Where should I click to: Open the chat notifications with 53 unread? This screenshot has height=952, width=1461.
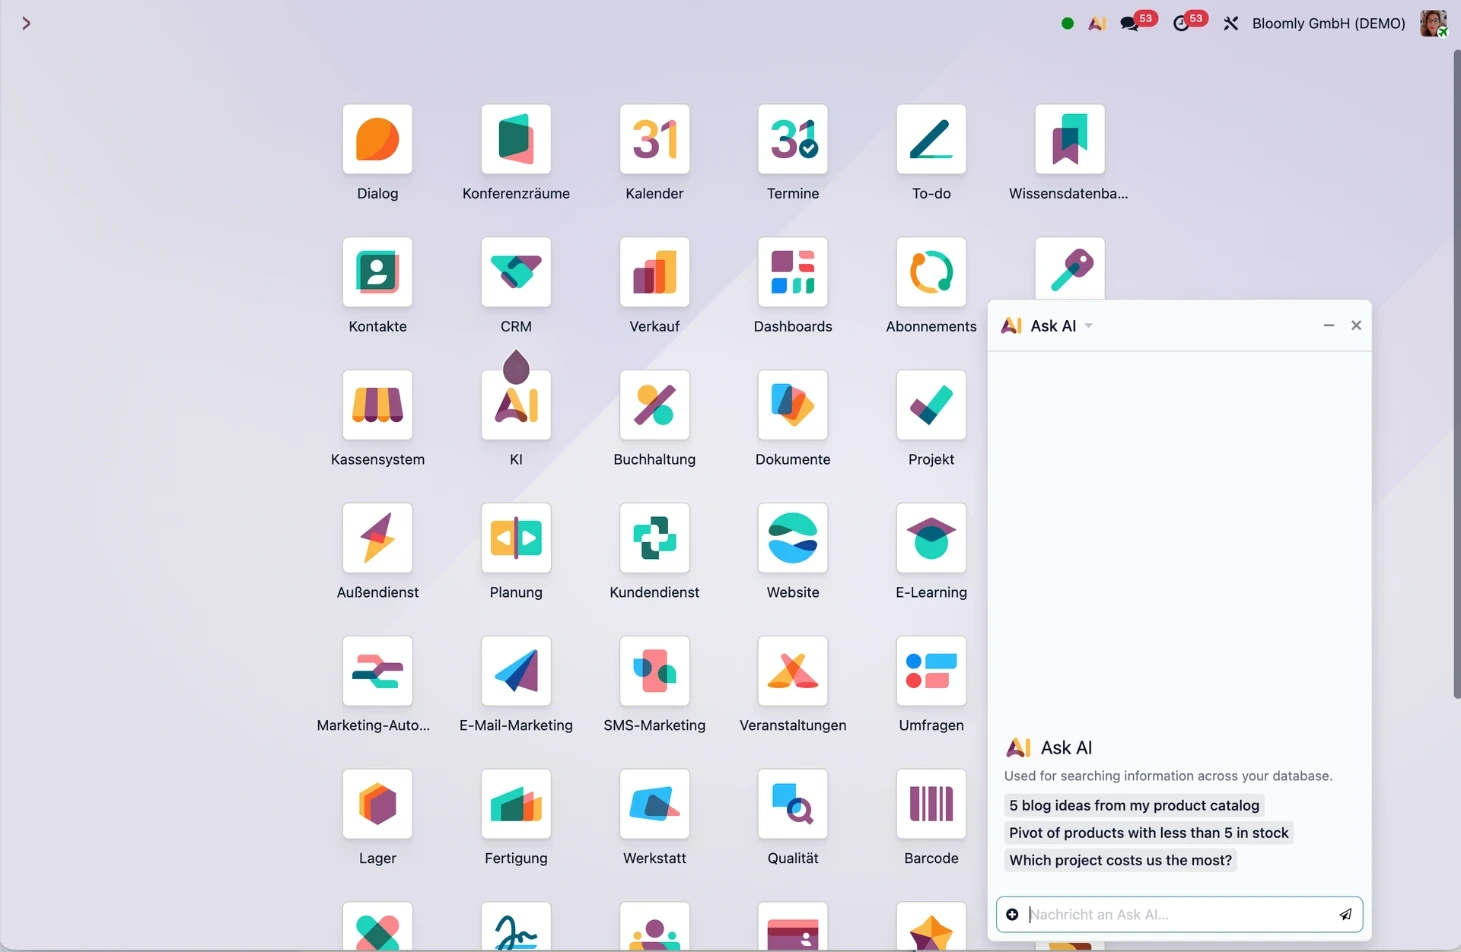pos(1129,22)
